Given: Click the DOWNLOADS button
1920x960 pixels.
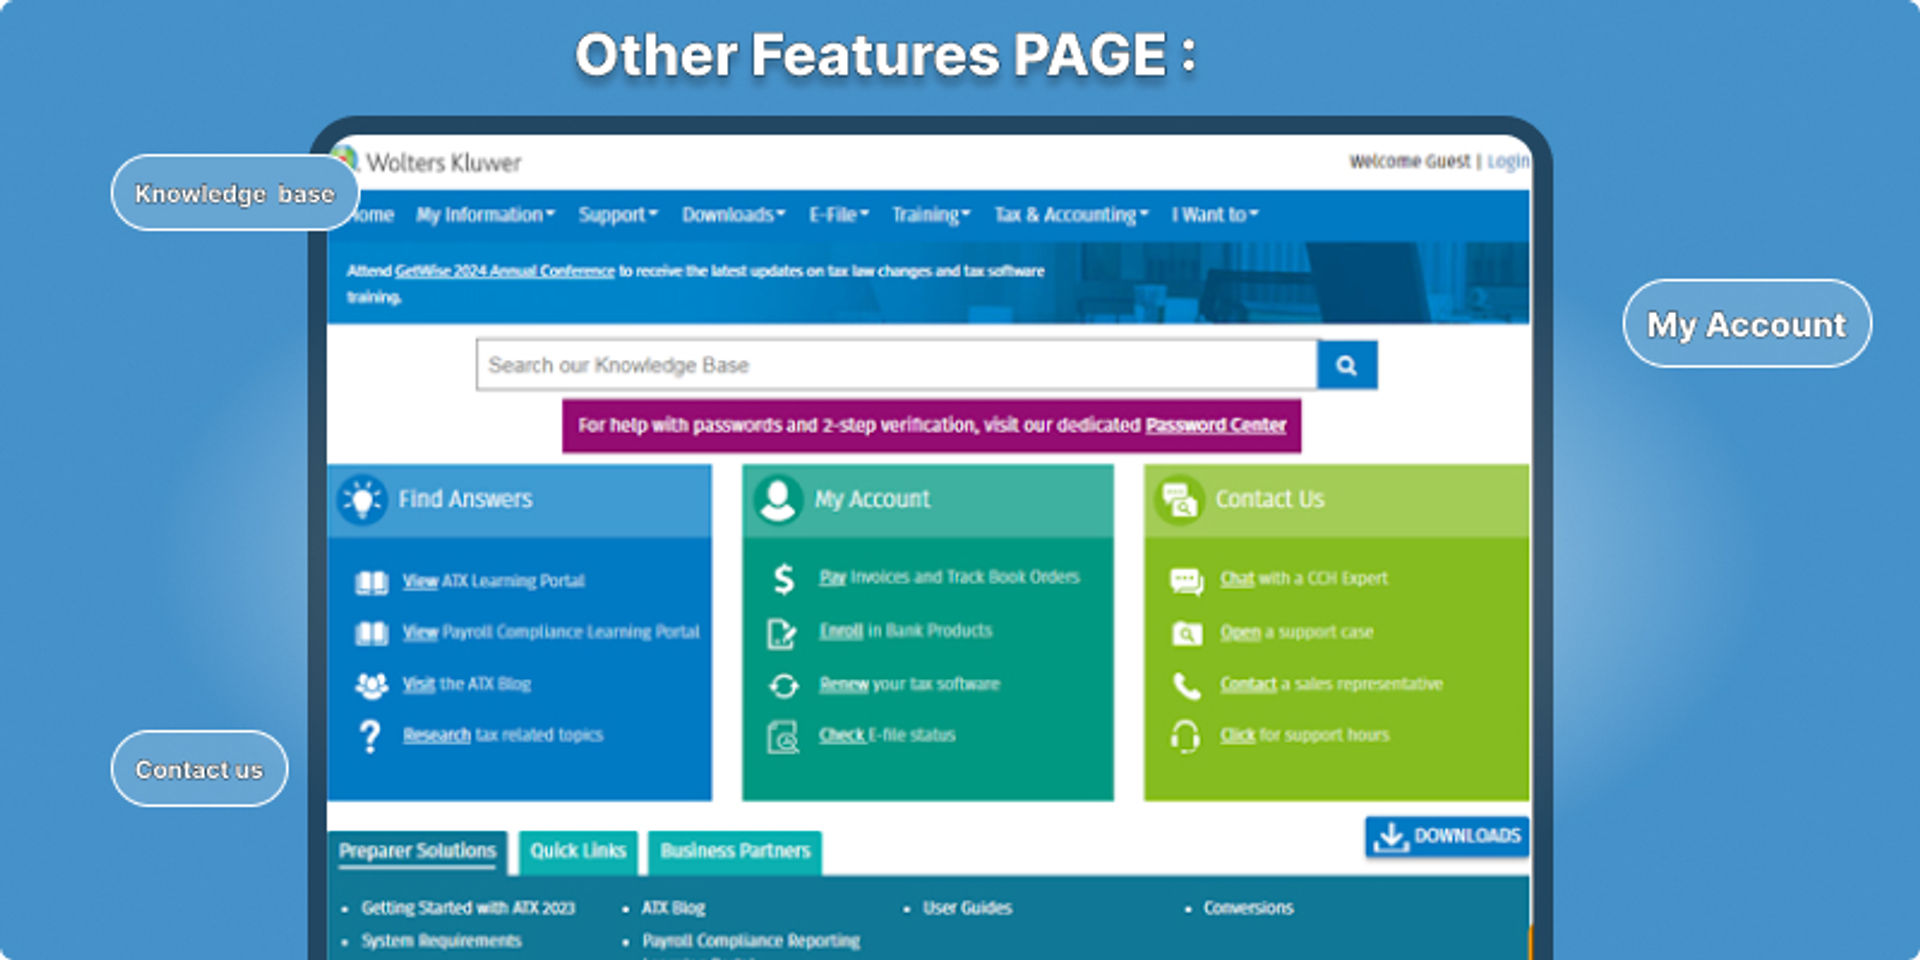Looking at the screenshot, I should [x=1447, y=837].
